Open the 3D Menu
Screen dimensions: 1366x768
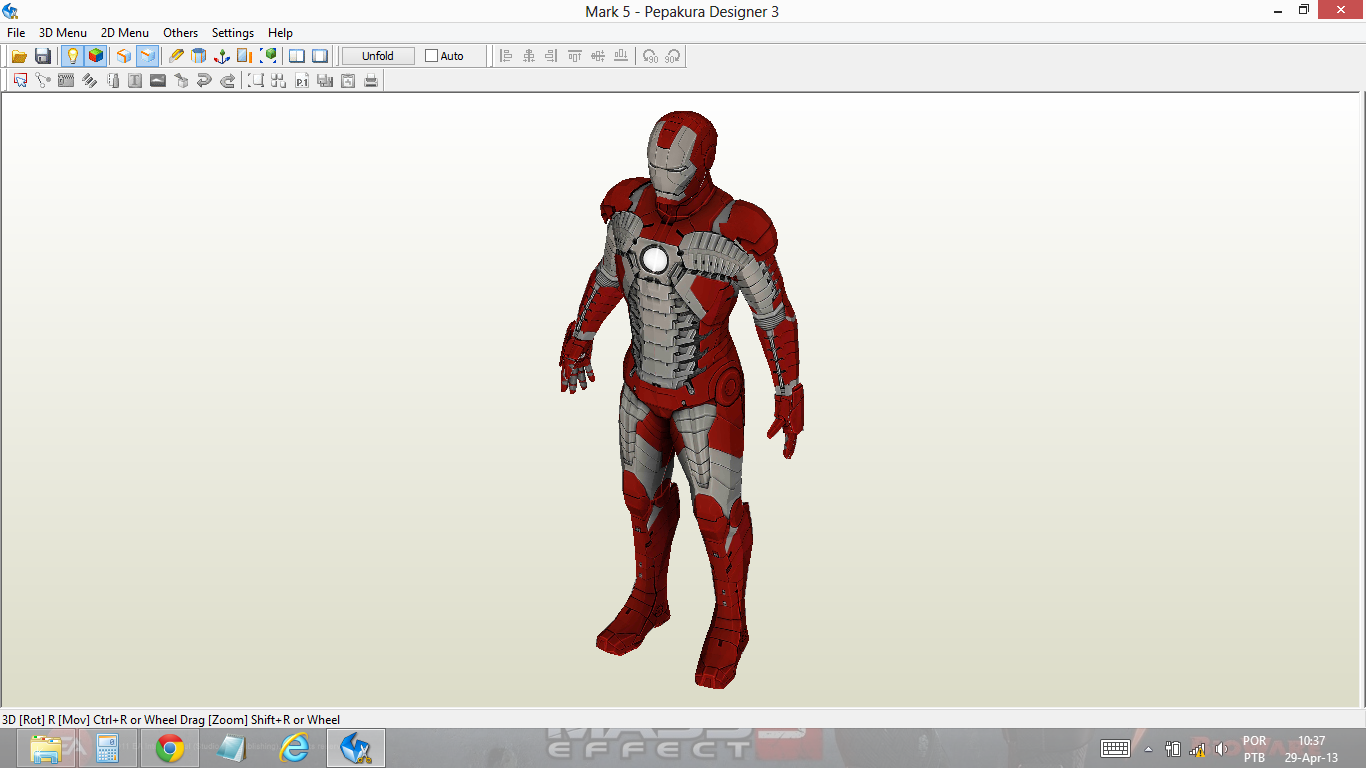coord(63,33)
